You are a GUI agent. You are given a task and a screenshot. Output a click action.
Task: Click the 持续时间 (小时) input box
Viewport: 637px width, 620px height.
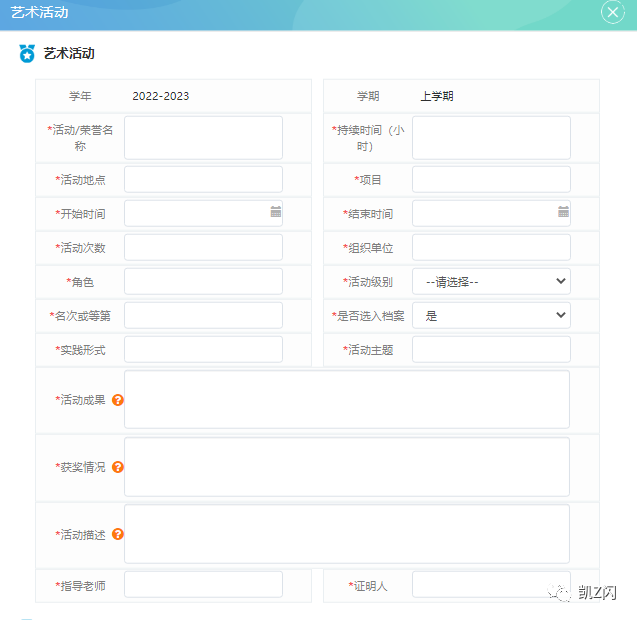click(x=491, y=138)
